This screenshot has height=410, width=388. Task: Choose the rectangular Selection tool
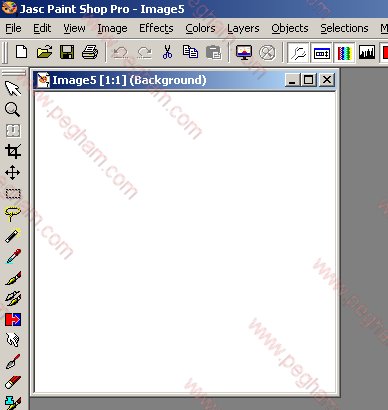(13, 193)
